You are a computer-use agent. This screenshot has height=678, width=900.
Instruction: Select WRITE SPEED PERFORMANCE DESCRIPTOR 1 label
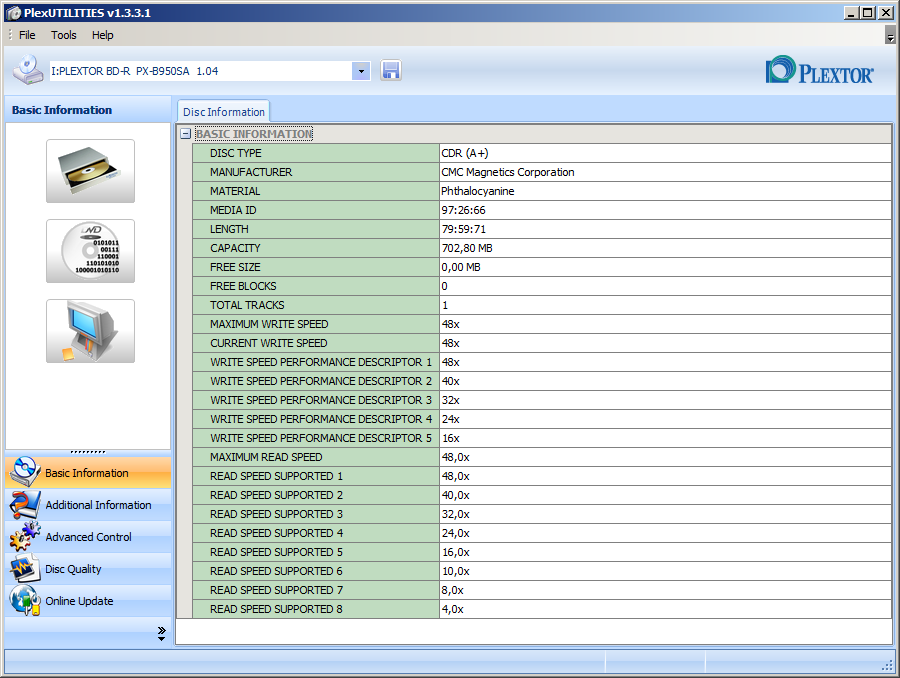321,362
